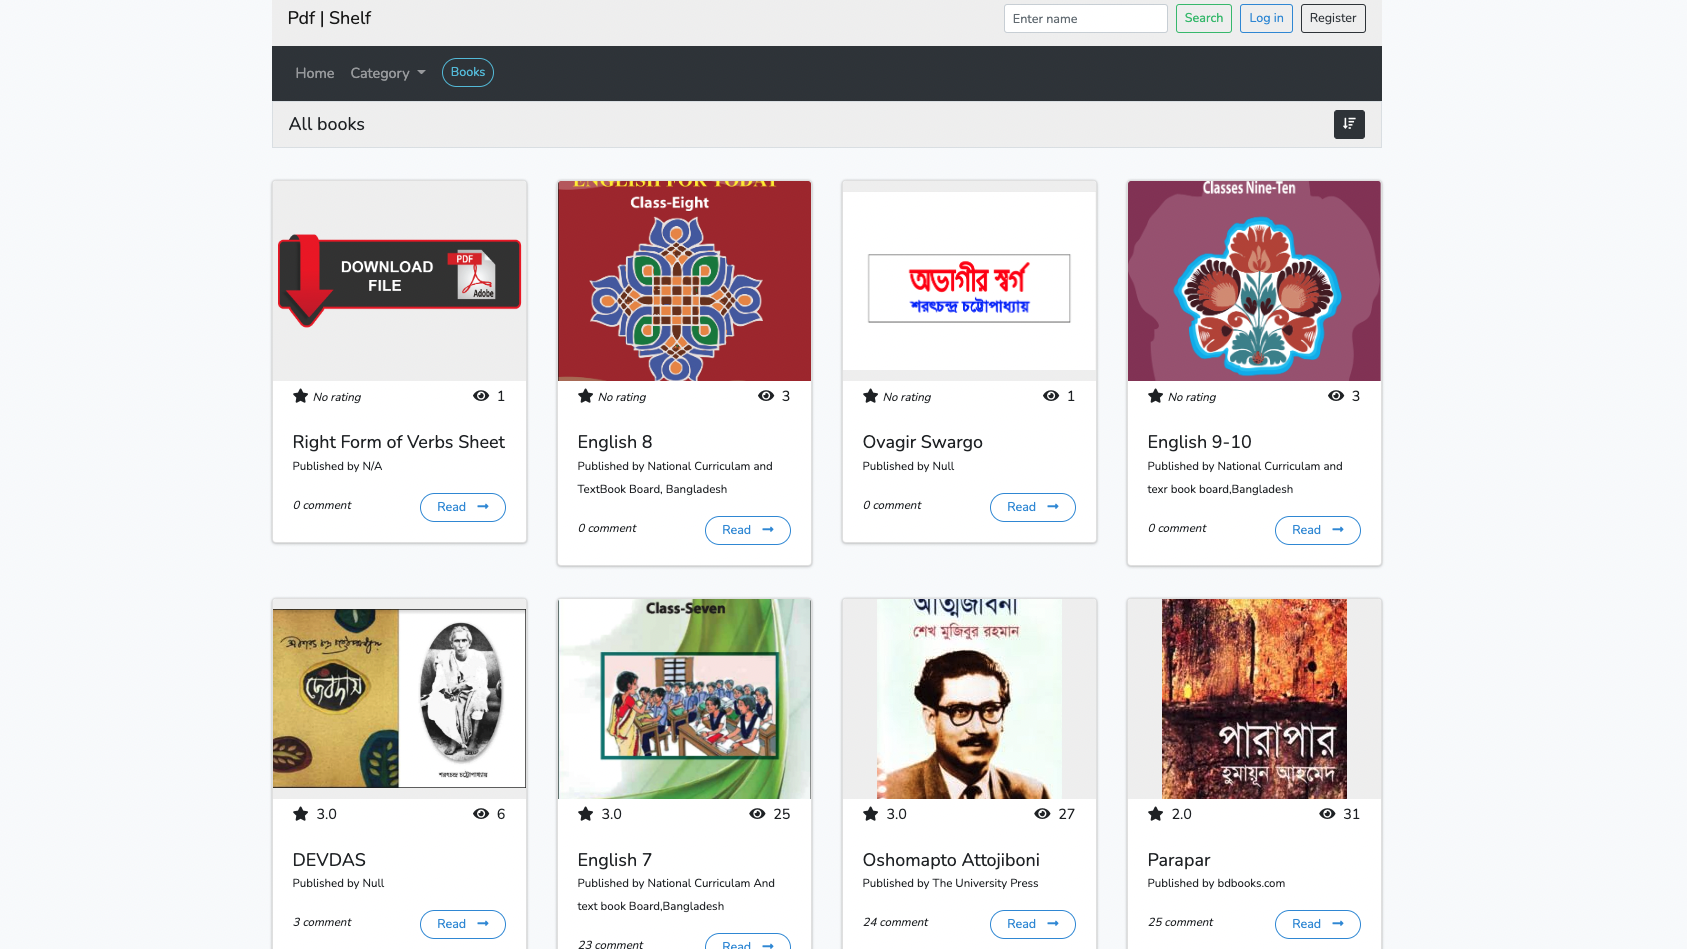This screenshot has width=1687, height=949.
Task: Click Read button for DEVDAS
Action: pos(463,924)
